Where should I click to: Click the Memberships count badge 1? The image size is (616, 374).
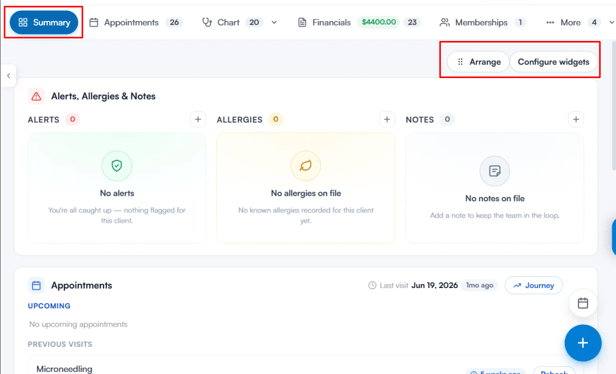[520, 22]
